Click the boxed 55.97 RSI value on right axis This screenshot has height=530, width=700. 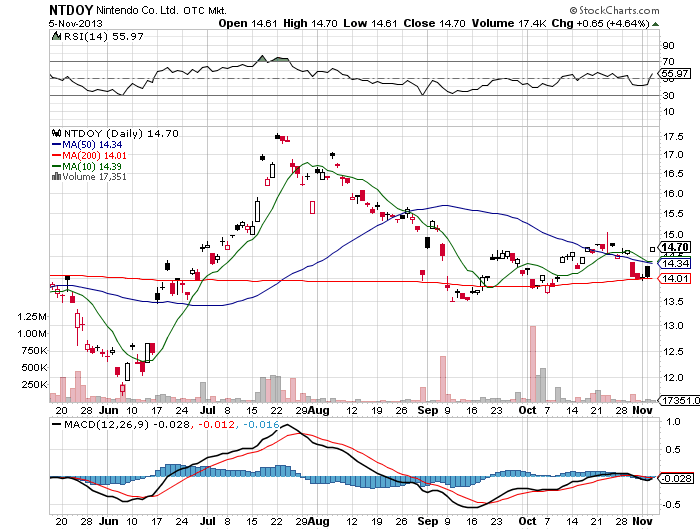[675, 73]
